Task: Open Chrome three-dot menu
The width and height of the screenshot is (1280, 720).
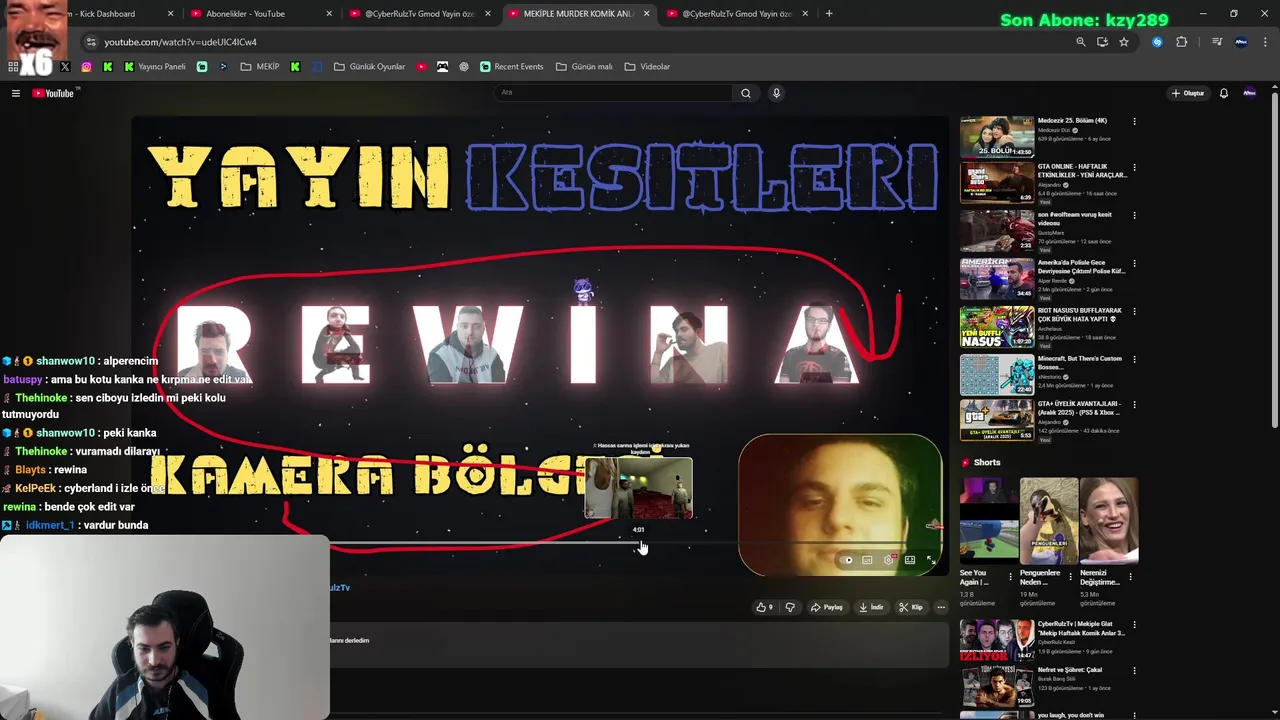Action: (x=1265, y=42)
